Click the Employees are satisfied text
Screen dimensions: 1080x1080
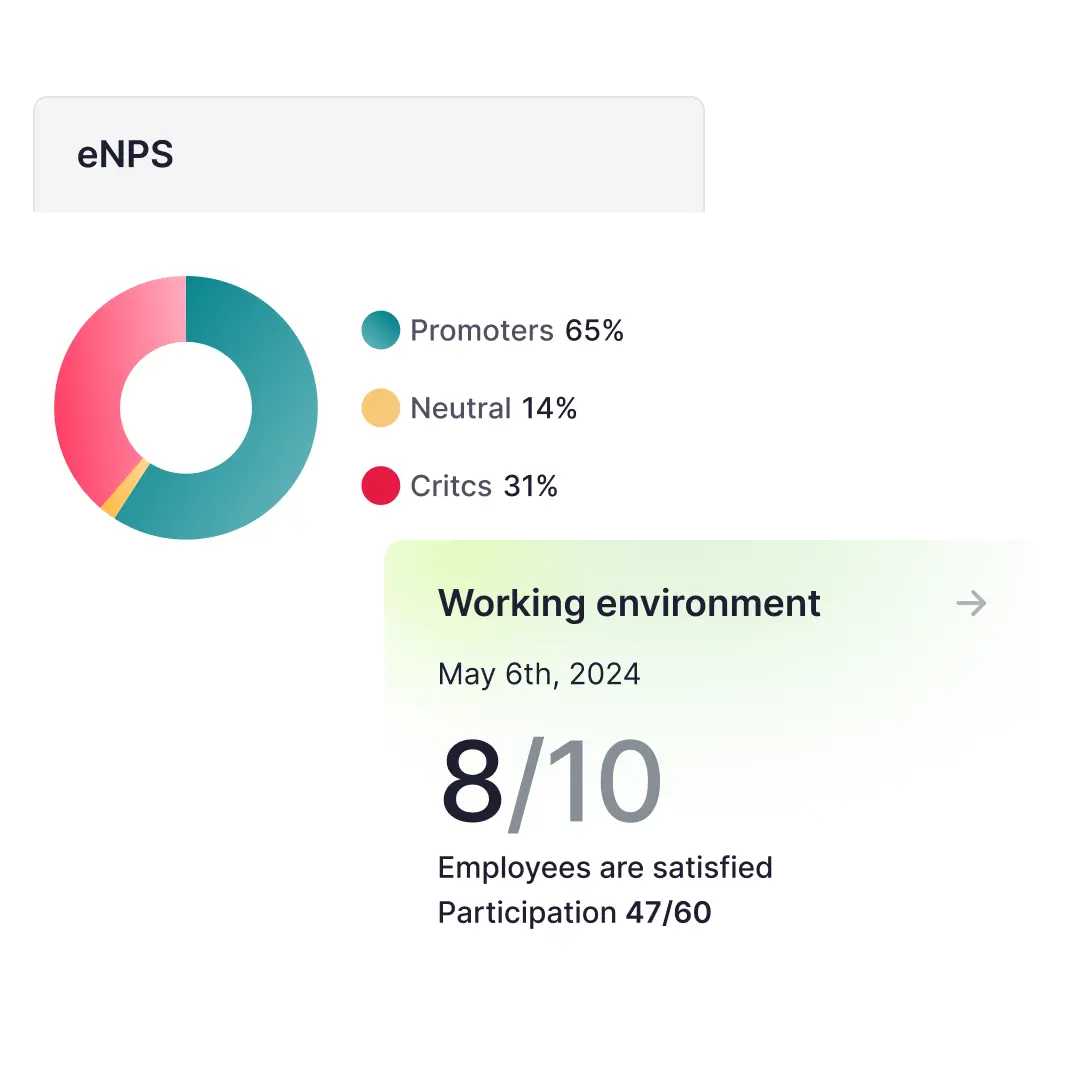(x=605, y=867)
